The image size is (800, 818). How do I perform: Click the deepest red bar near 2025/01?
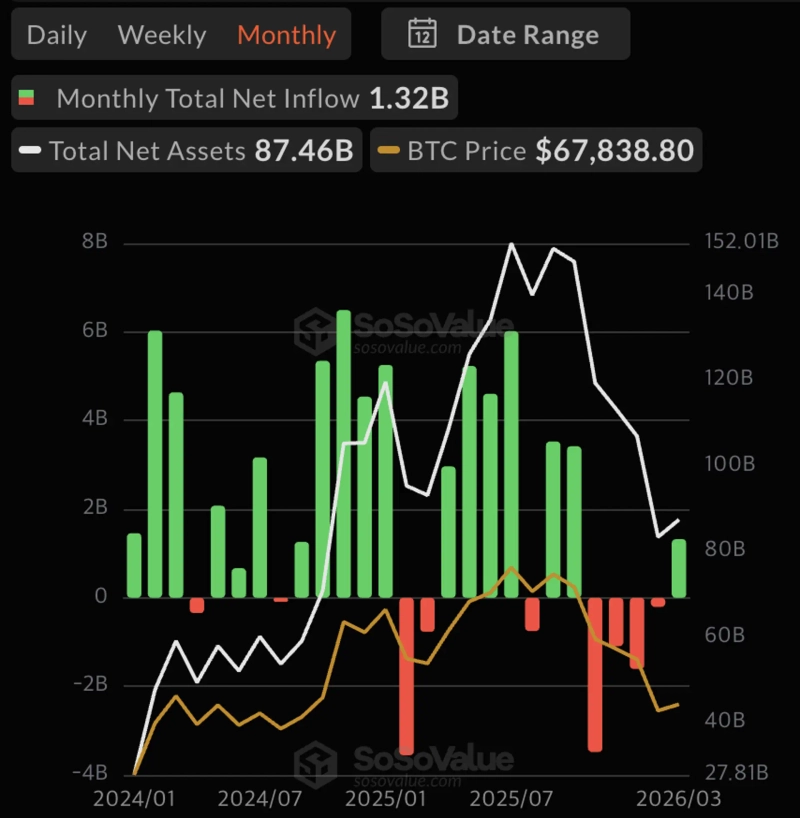pos(406,675)
